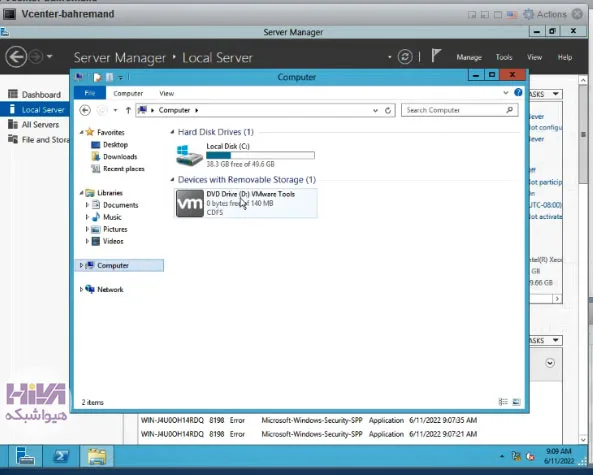Select Music library
Screen dimensions: 593x475
(x=112, y=217)
